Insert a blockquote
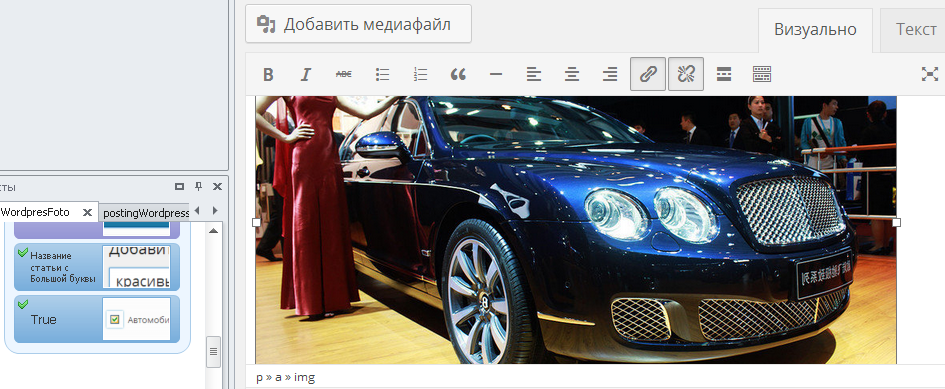This screenshot has height=389, width=945. [x=458, y=74]
